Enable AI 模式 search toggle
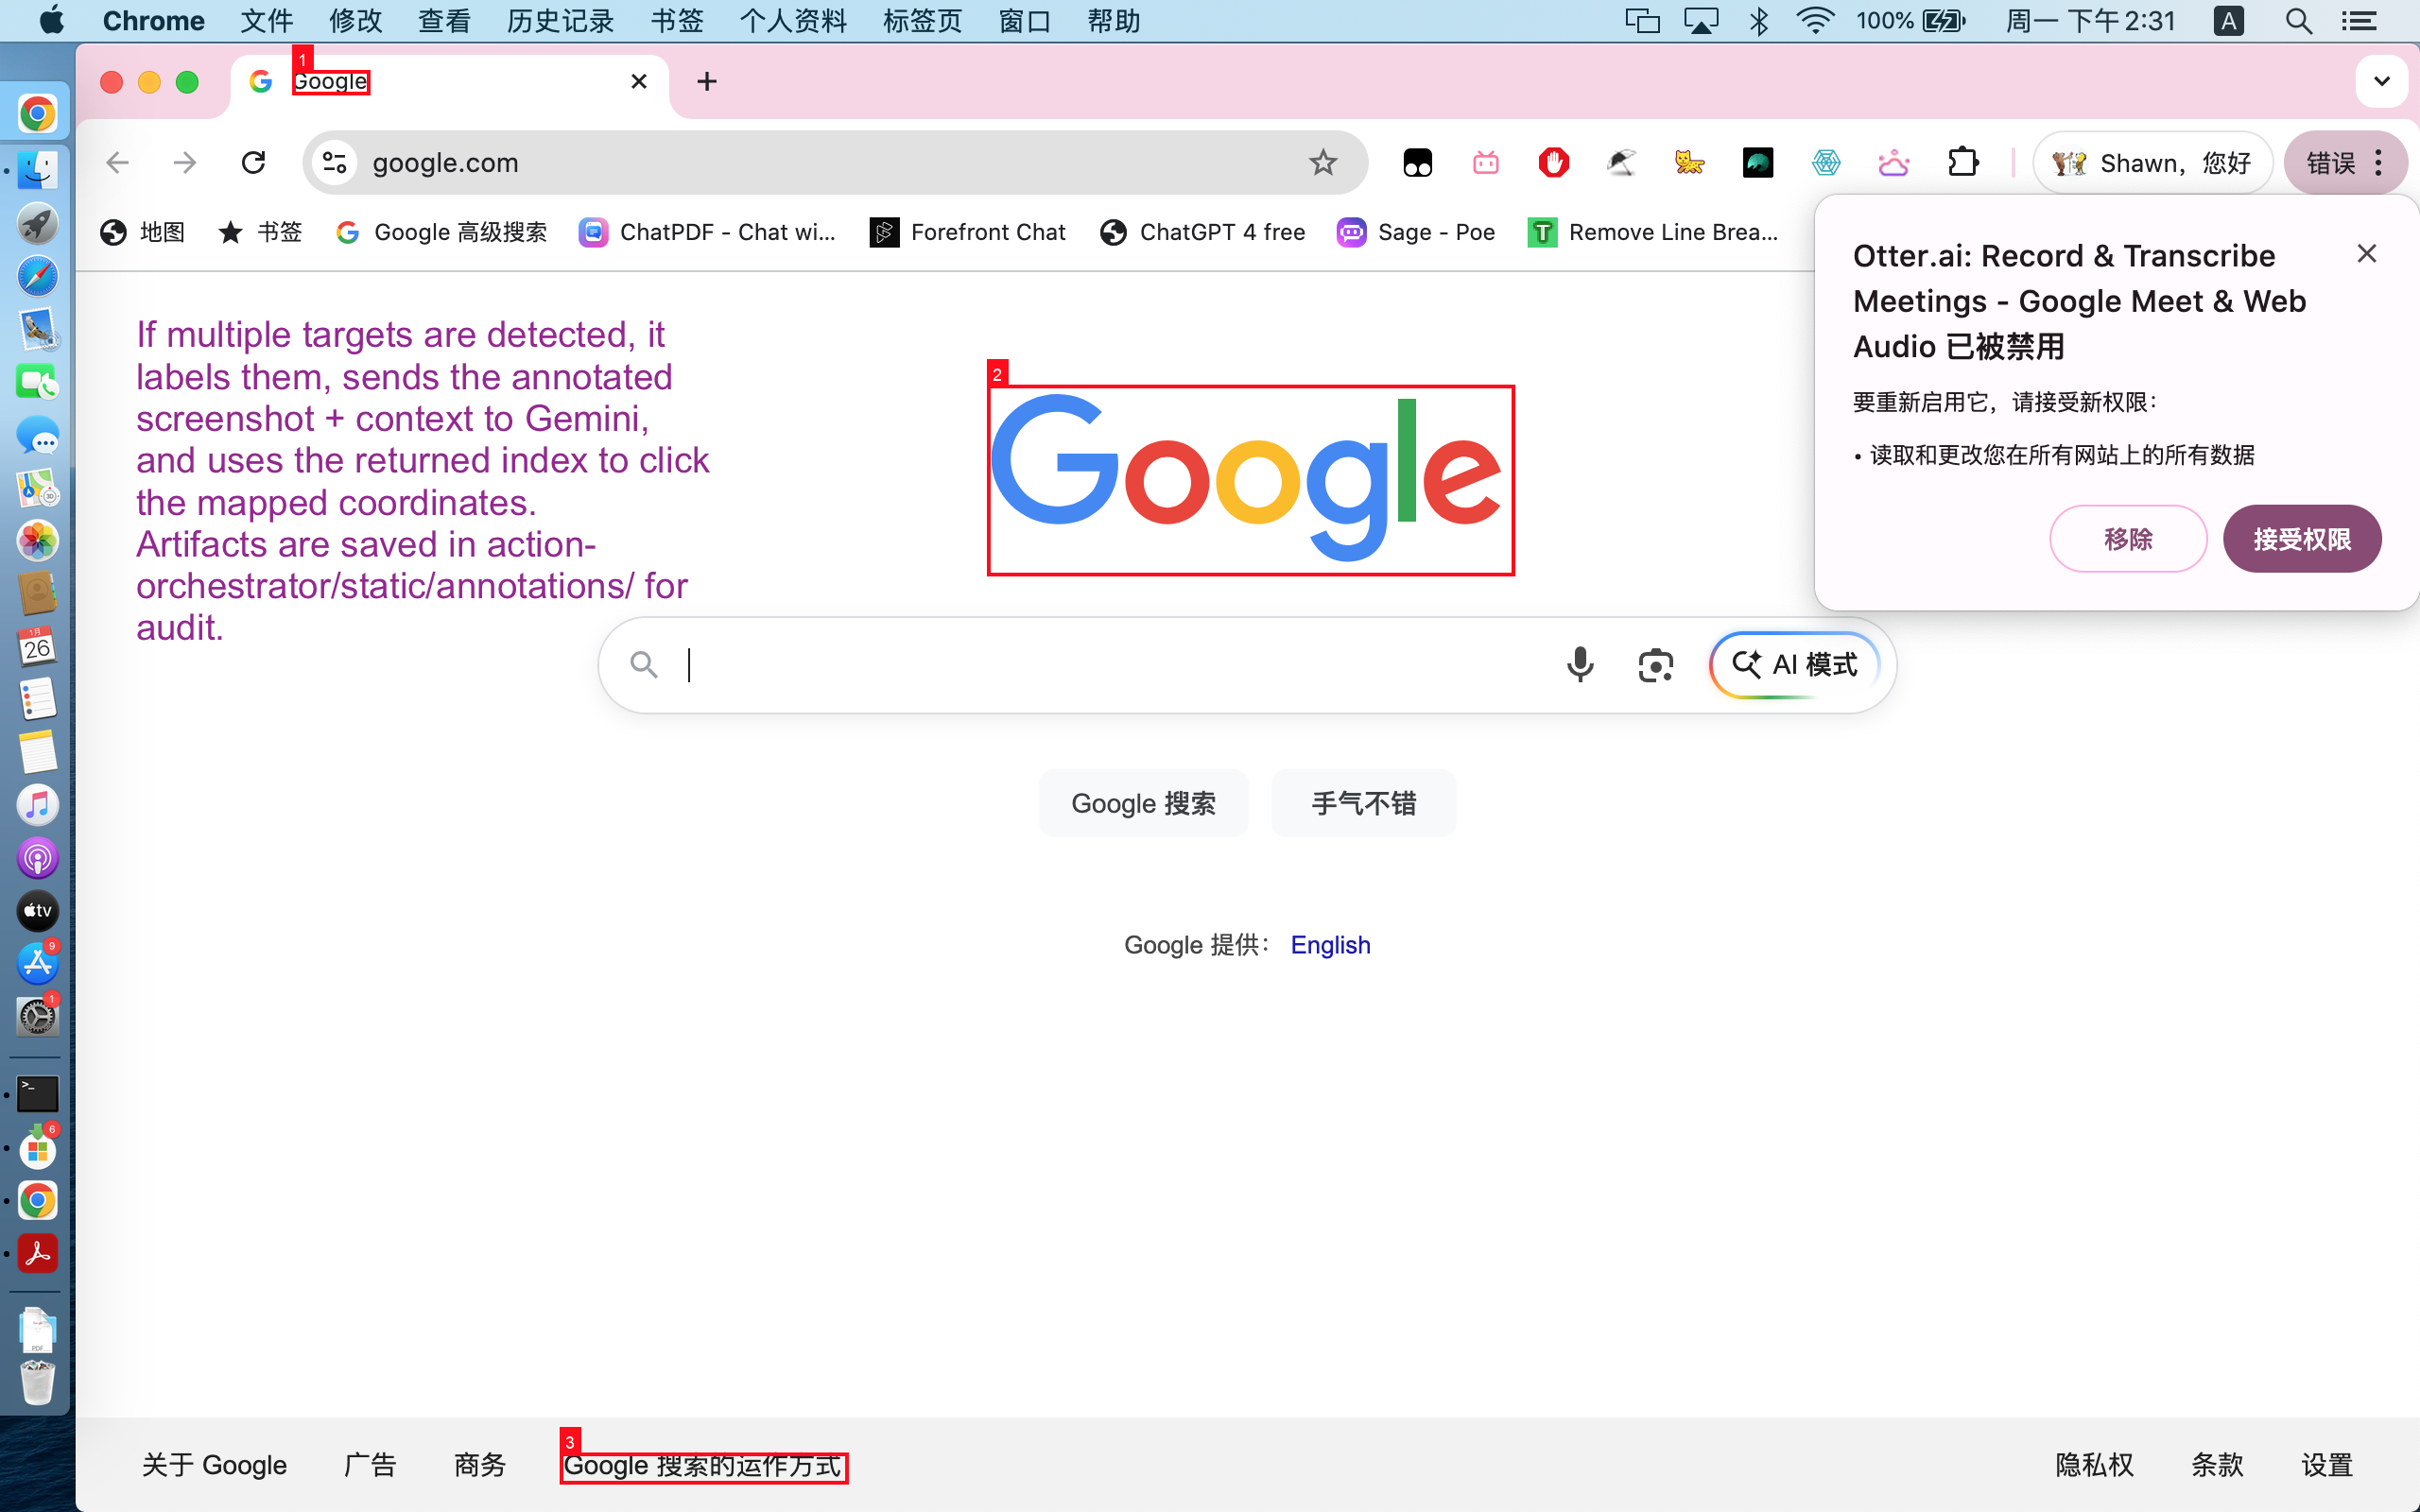 [x=1793, y=664]
